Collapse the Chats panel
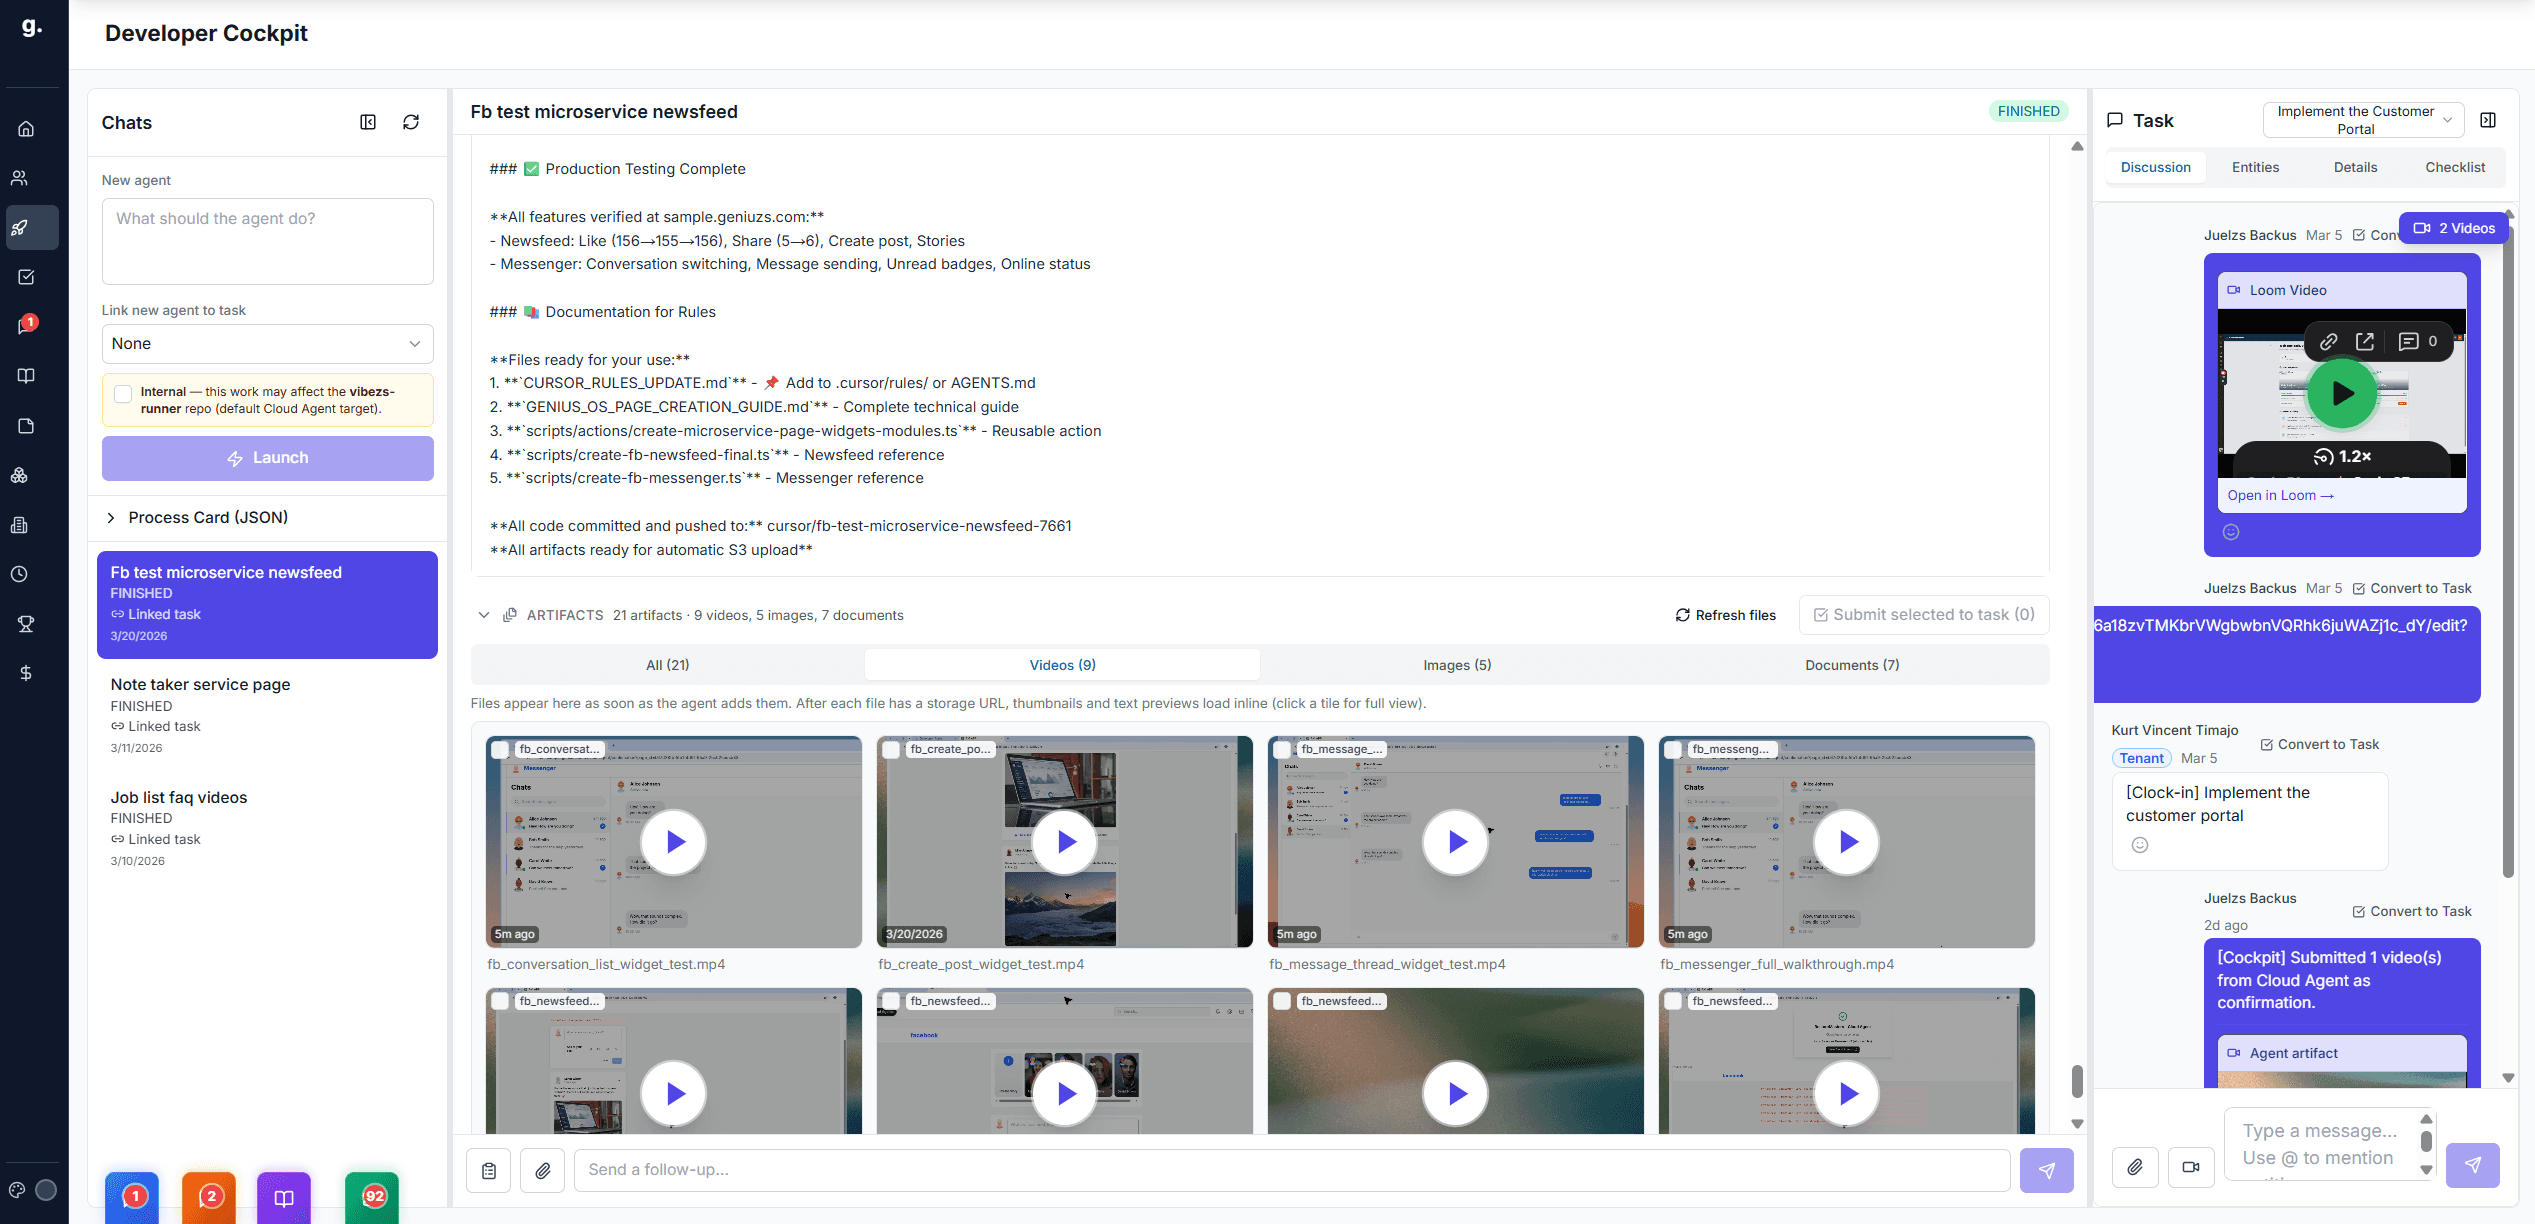The image size is (2535, 1224). (x=368, y=122)
